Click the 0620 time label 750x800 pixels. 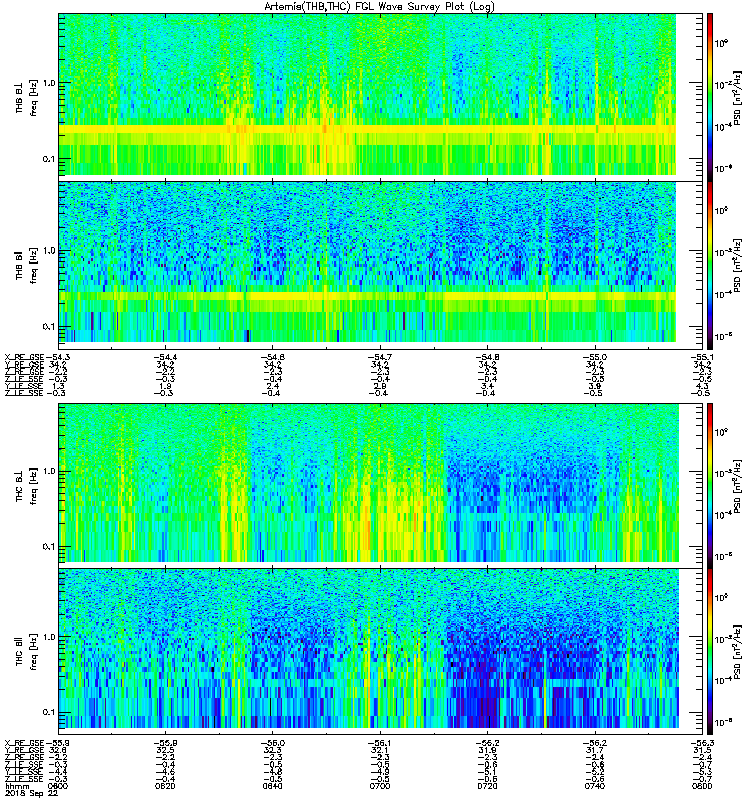(165, 786)
